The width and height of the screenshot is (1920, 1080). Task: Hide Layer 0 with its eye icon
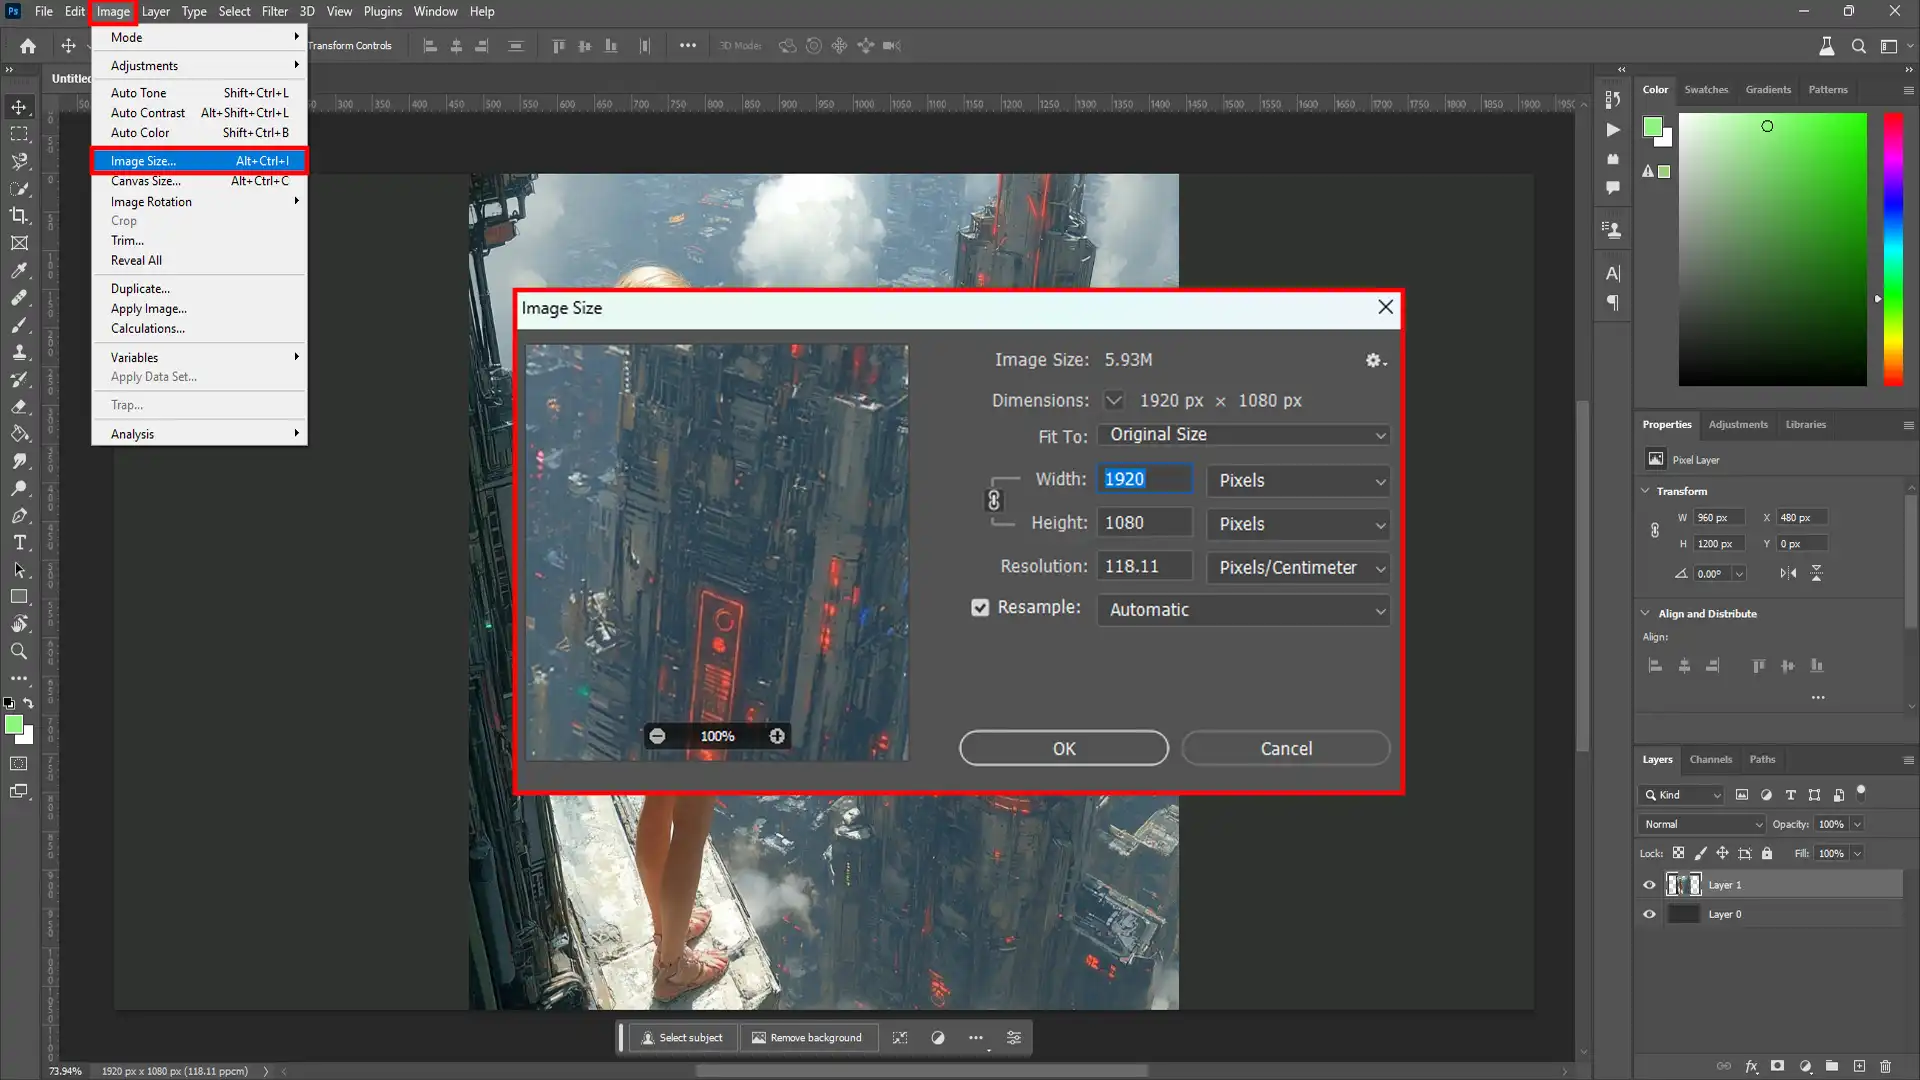click(x=1649, y=913)
